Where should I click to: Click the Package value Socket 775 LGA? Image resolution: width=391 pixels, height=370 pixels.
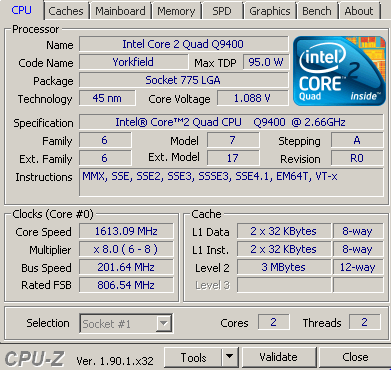pos(184,80)
